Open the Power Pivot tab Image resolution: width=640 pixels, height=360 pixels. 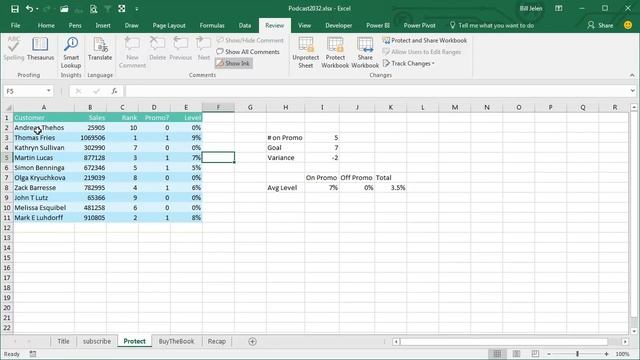419,25
